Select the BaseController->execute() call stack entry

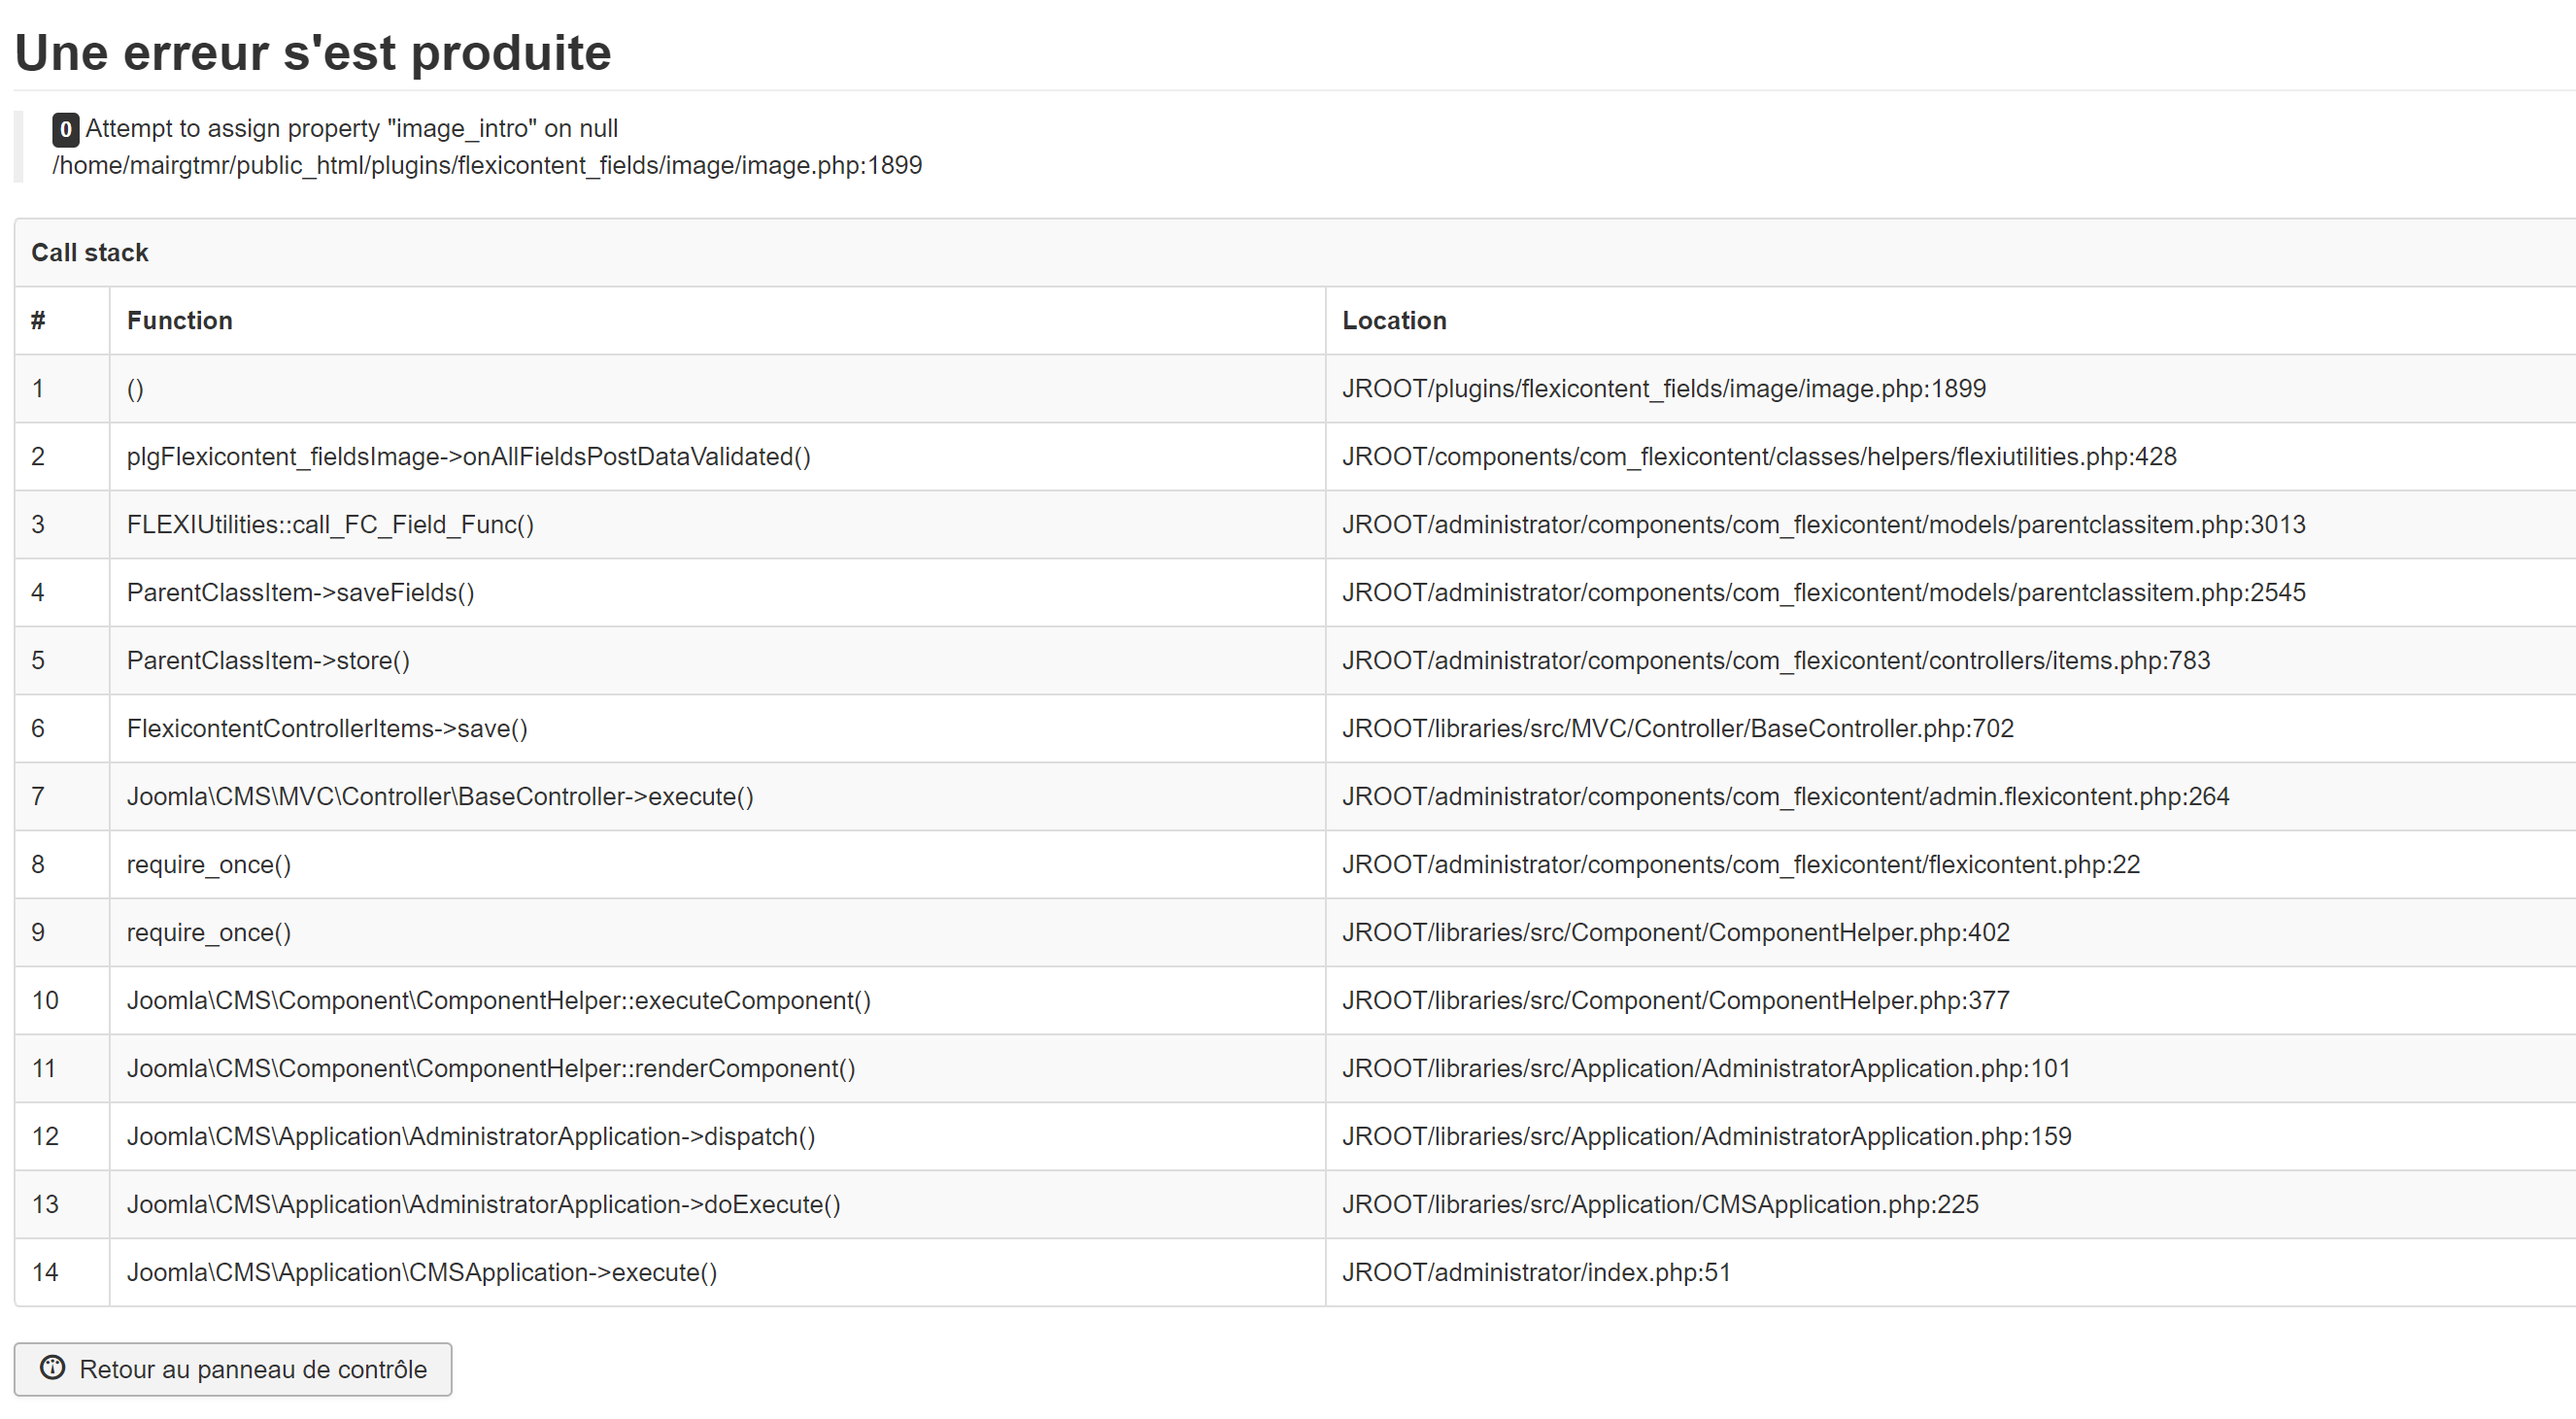pyautogui.click(x=440, y=796)
